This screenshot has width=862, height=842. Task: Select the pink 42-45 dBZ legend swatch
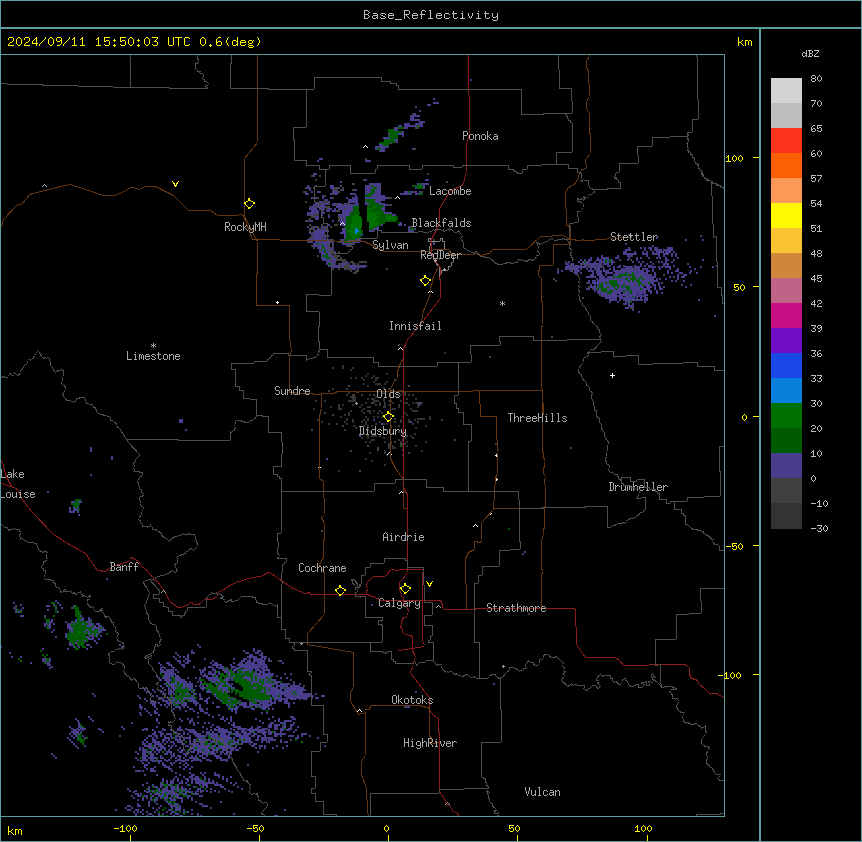click(786, 290)
